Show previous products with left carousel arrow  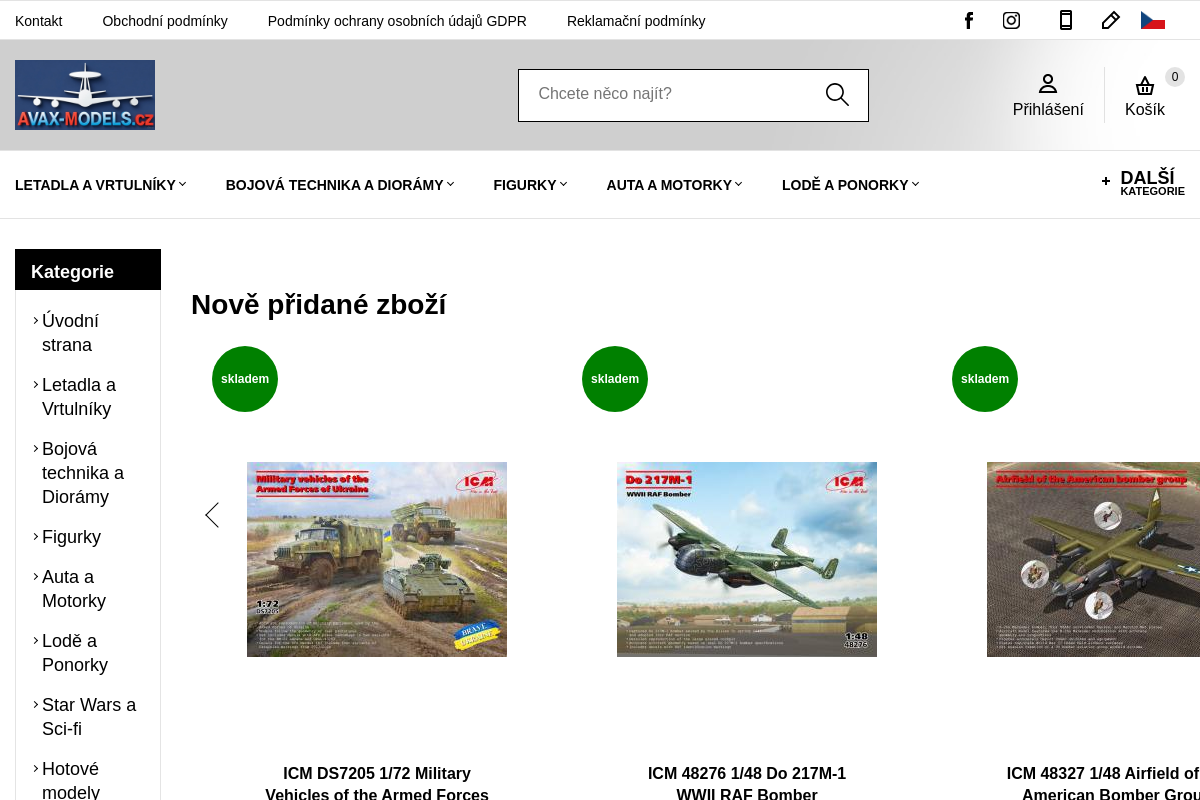tap(212, 515)
